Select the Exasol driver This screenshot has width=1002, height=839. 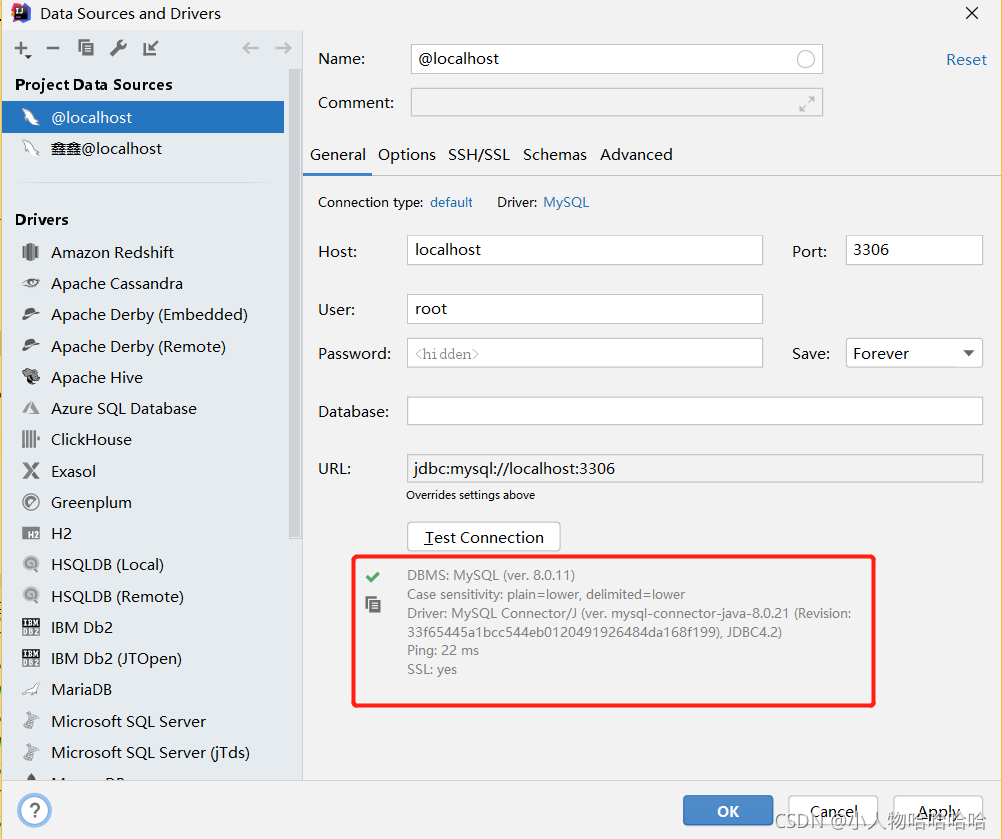coord(73,472)
